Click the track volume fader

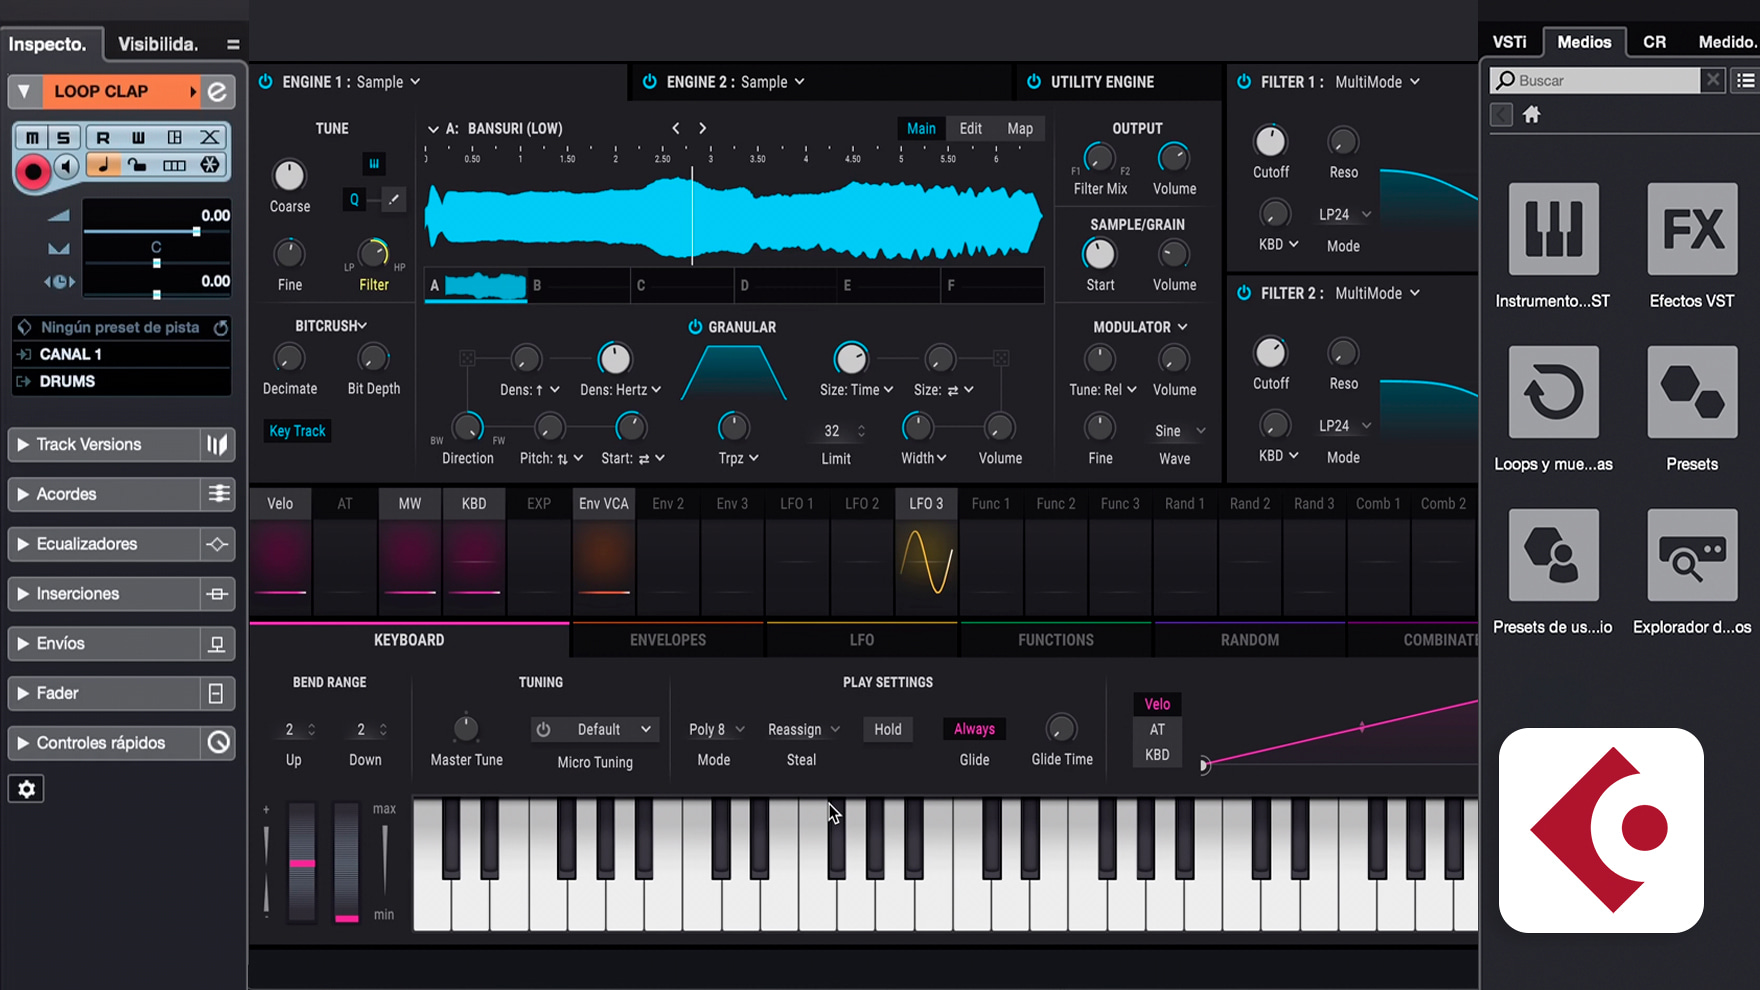coord(196,231)
